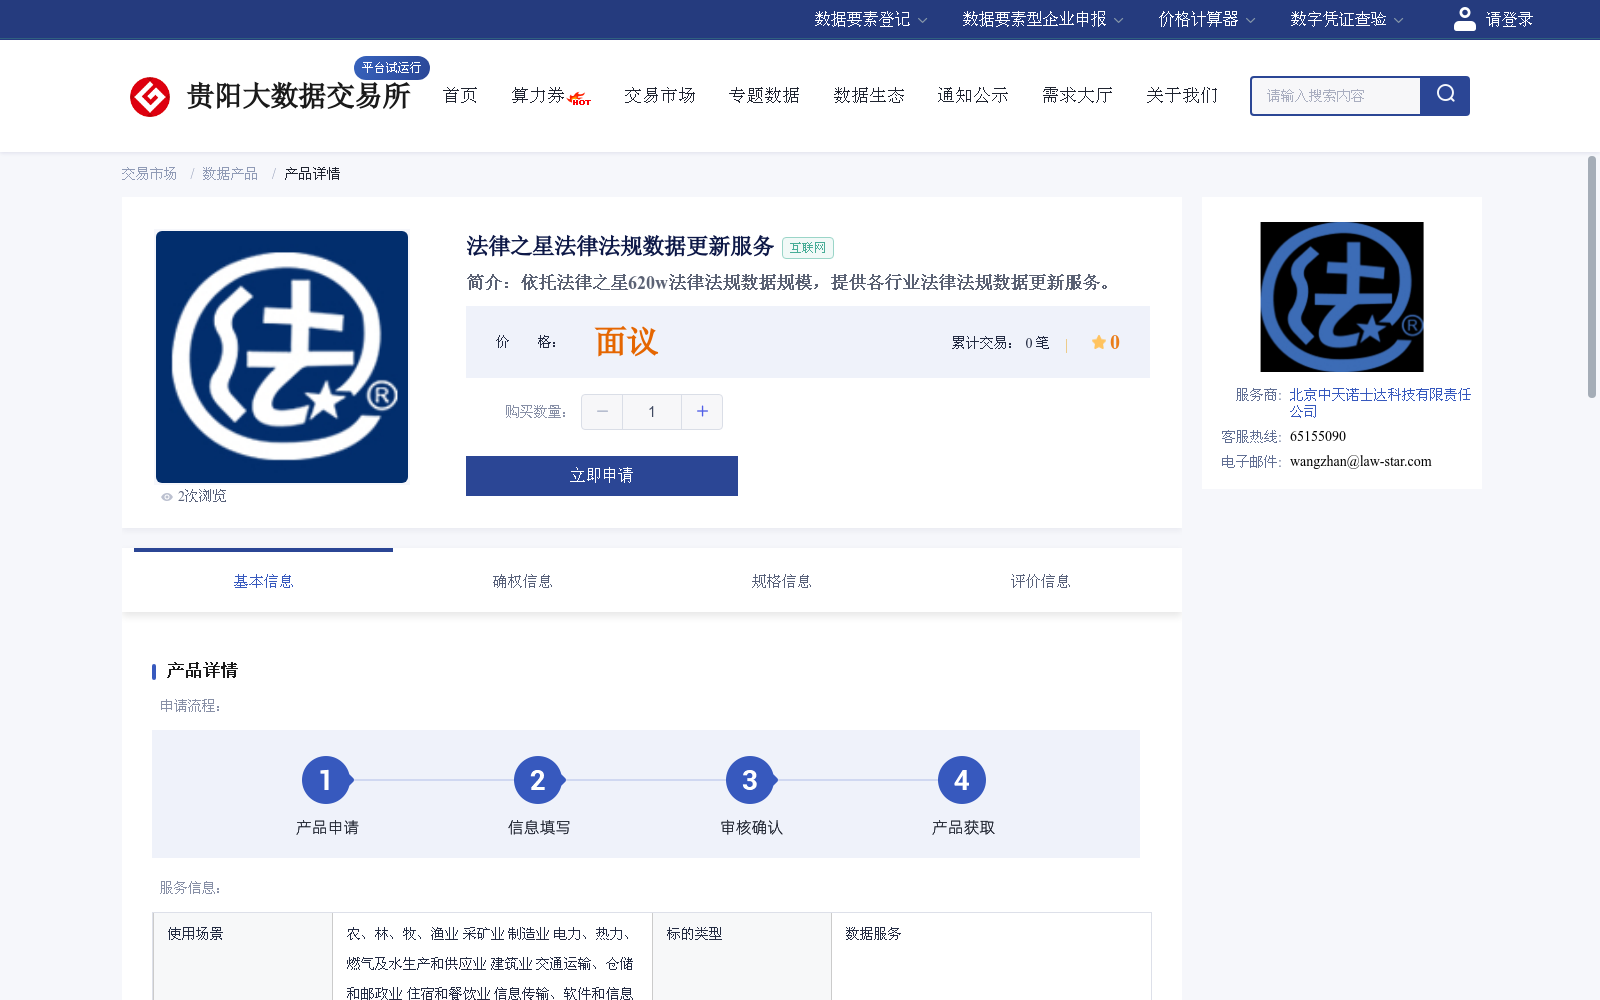Click the HOT badge next to 算力券
Image resolution: width=1600 pixels, height=1000 pixels.
pos(580,98)
